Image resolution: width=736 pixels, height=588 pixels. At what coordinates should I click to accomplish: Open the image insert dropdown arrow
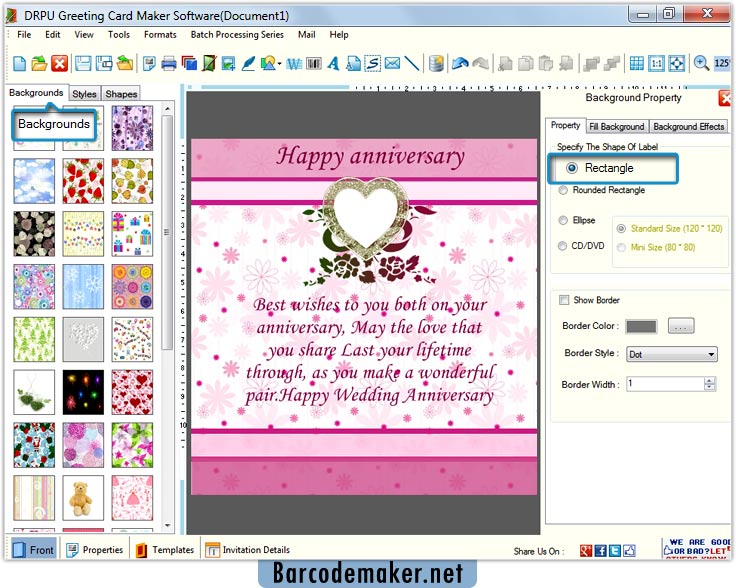click(x=279, y=64)
